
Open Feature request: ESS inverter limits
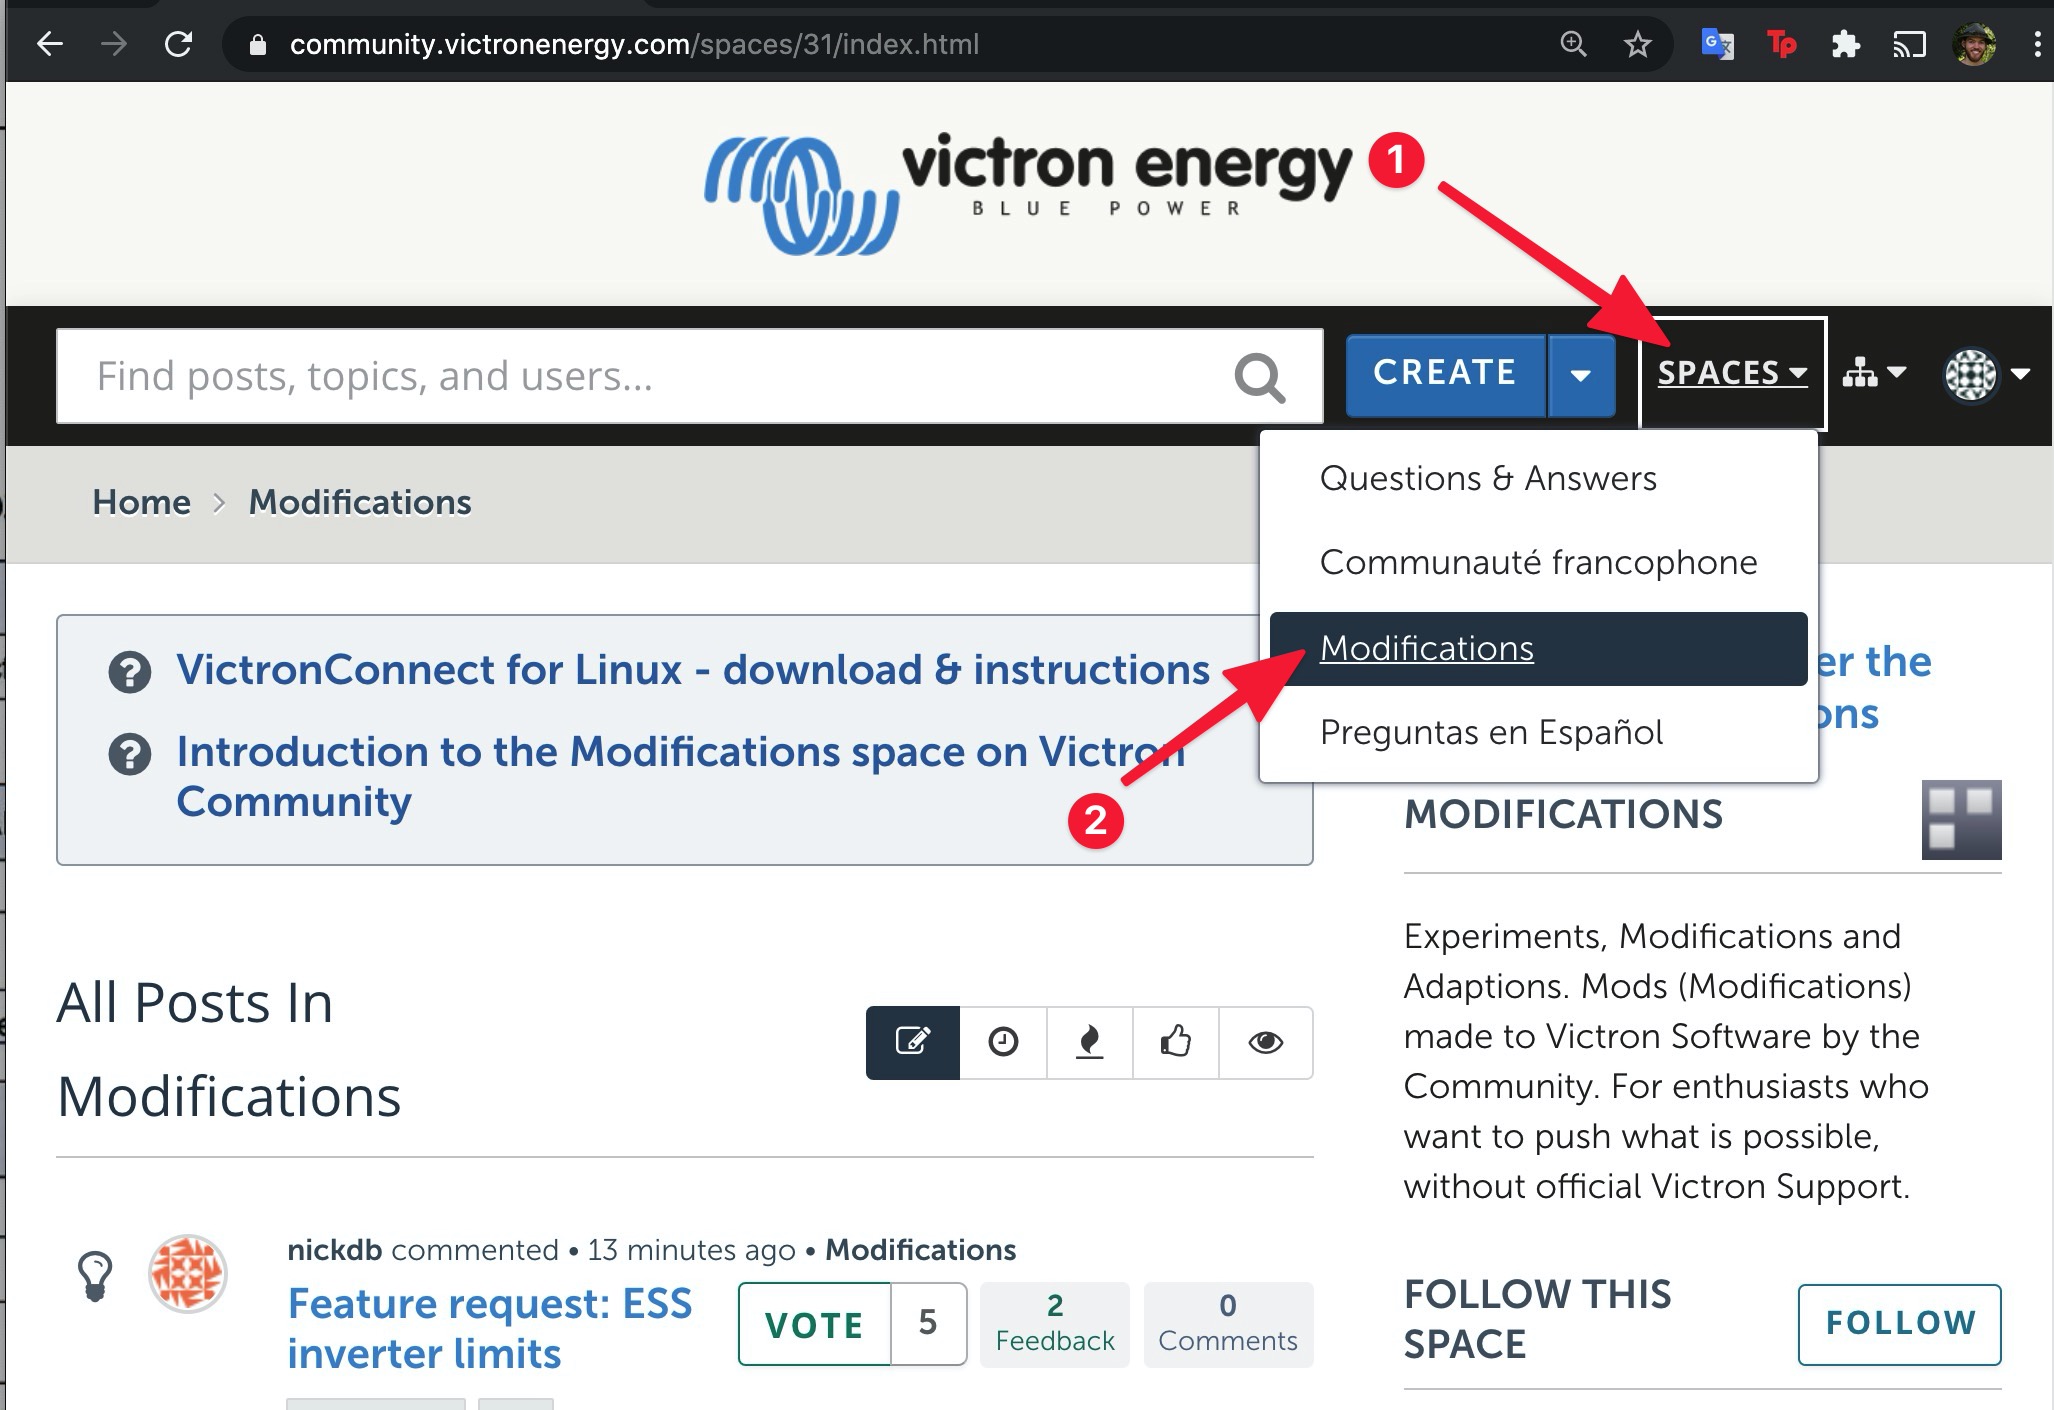489,1329
